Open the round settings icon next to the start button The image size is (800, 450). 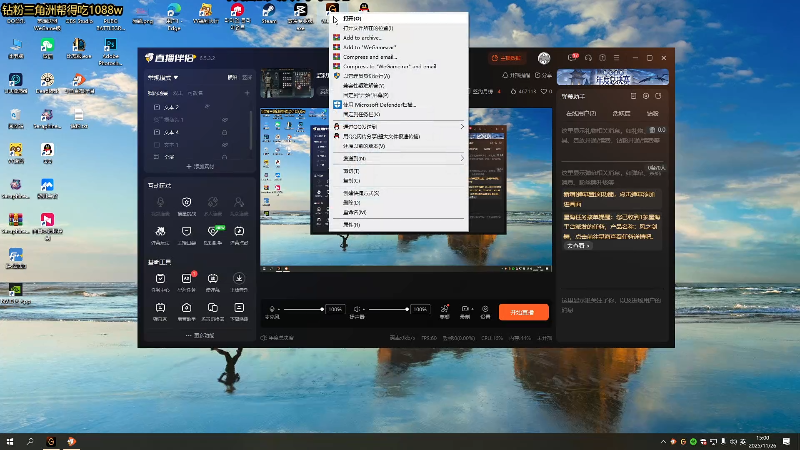[x=485, y=309]
